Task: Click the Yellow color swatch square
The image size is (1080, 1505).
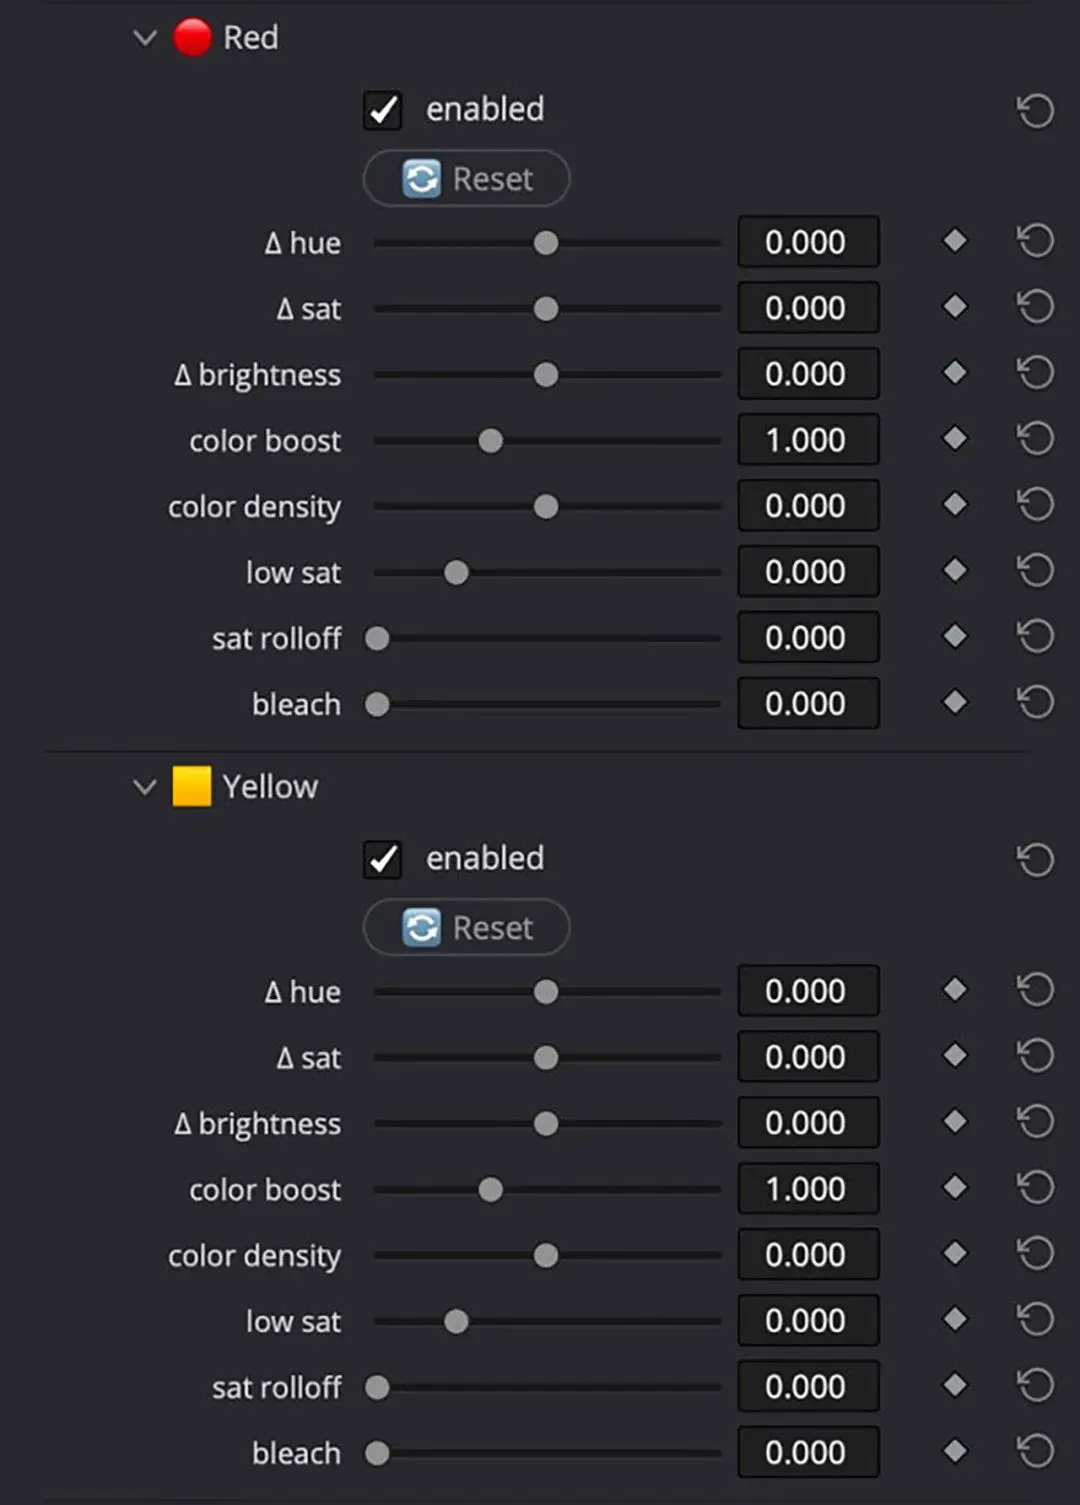Action: pos(192,786)
